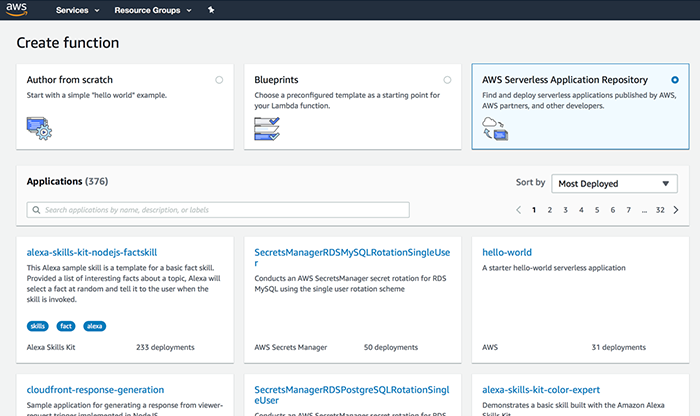Open the Services dropdown menu
Screen dimensions: 700x416
tap(77, 10)
